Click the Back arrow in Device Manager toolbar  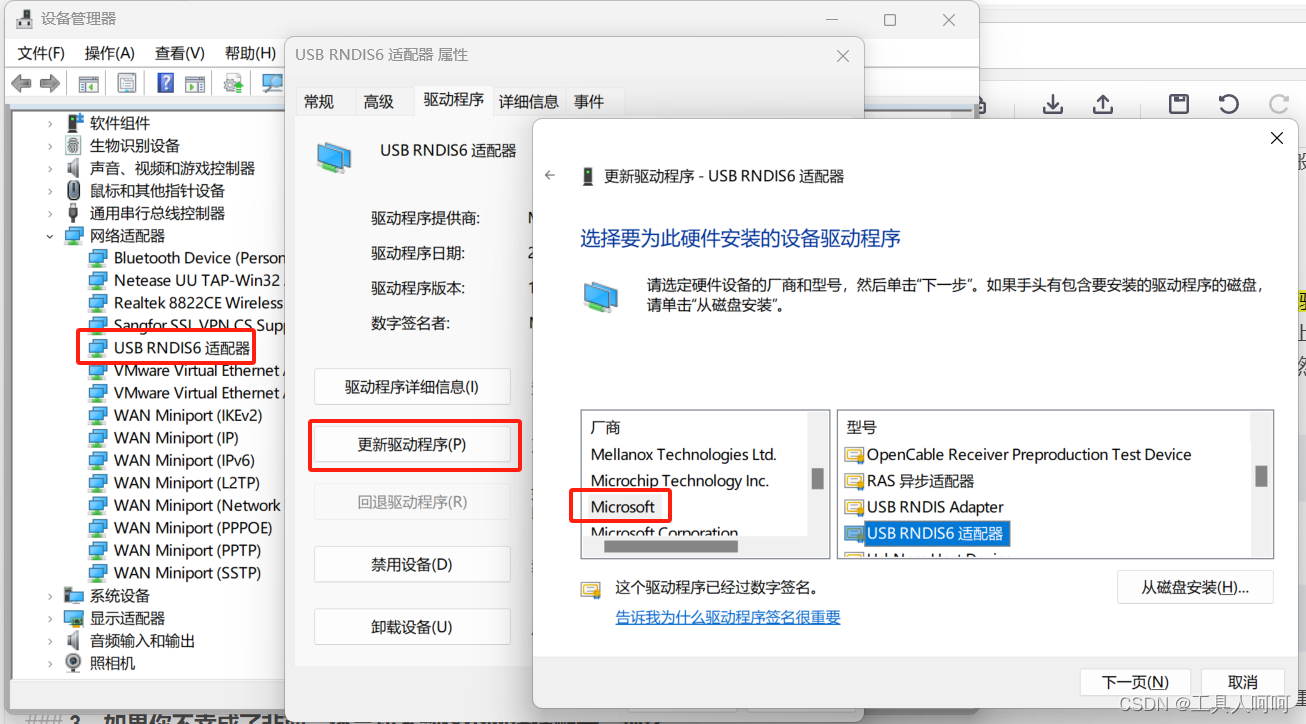[21, 83]
